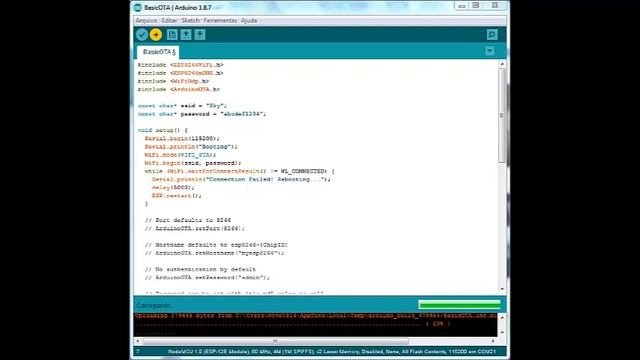This screenshot has width=640, height=360.
Task: Click the Serial.begin(115200) code line
Action: point(182,138)
